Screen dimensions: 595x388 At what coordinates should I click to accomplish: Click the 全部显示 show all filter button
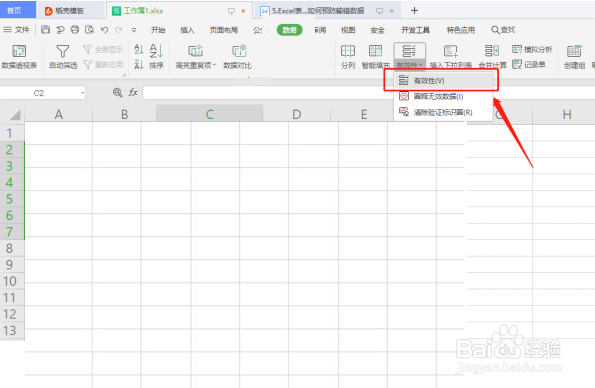click(x=103, y=49)
